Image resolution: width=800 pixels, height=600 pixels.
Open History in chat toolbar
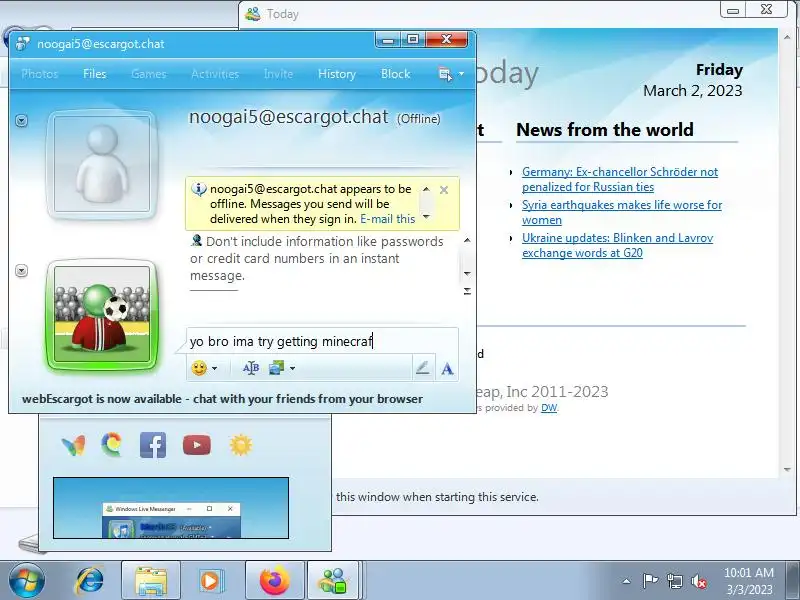(337, 74)
